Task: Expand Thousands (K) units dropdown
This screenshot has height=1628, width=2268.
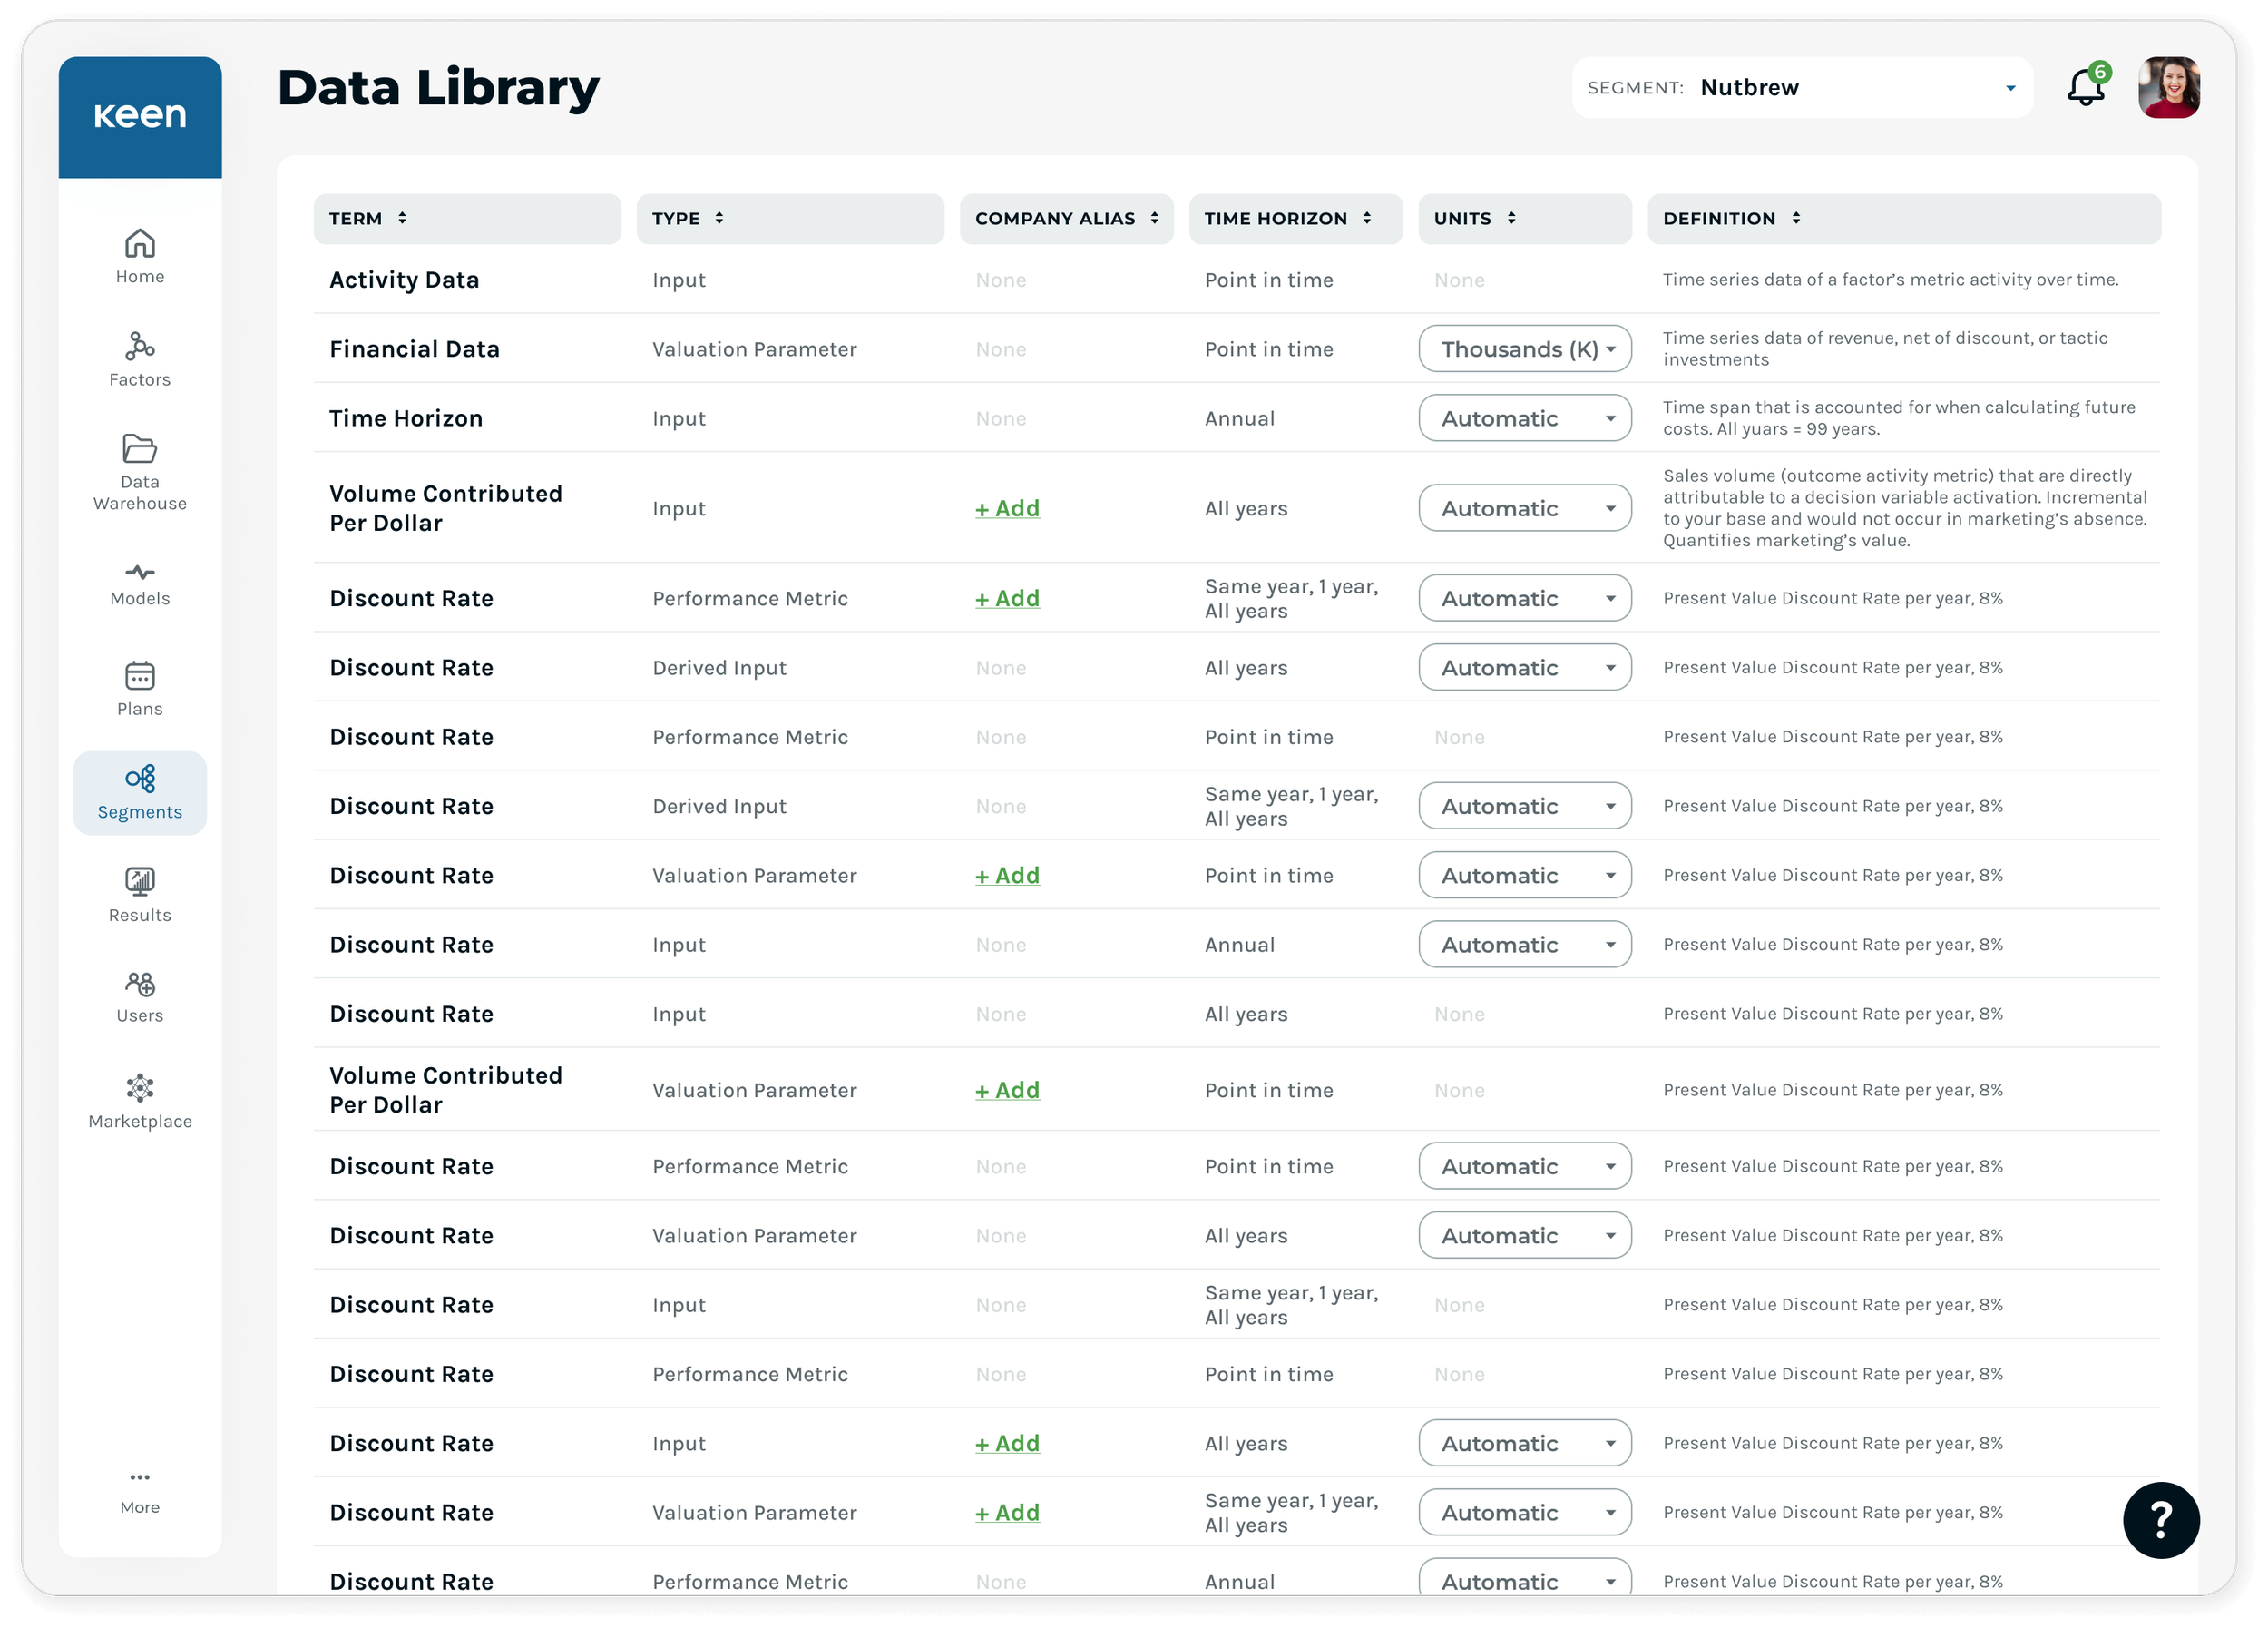Action: pos(1524,349)
